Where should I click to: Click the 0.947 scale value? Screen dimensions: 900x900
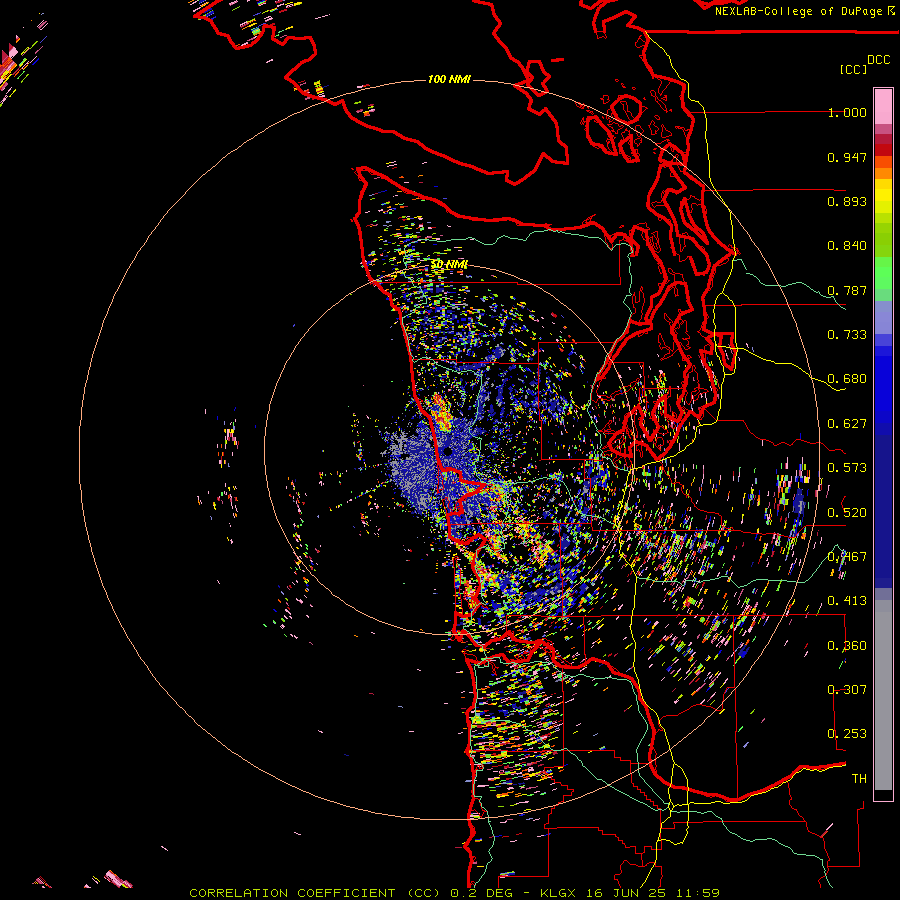[x=847, y=157]
